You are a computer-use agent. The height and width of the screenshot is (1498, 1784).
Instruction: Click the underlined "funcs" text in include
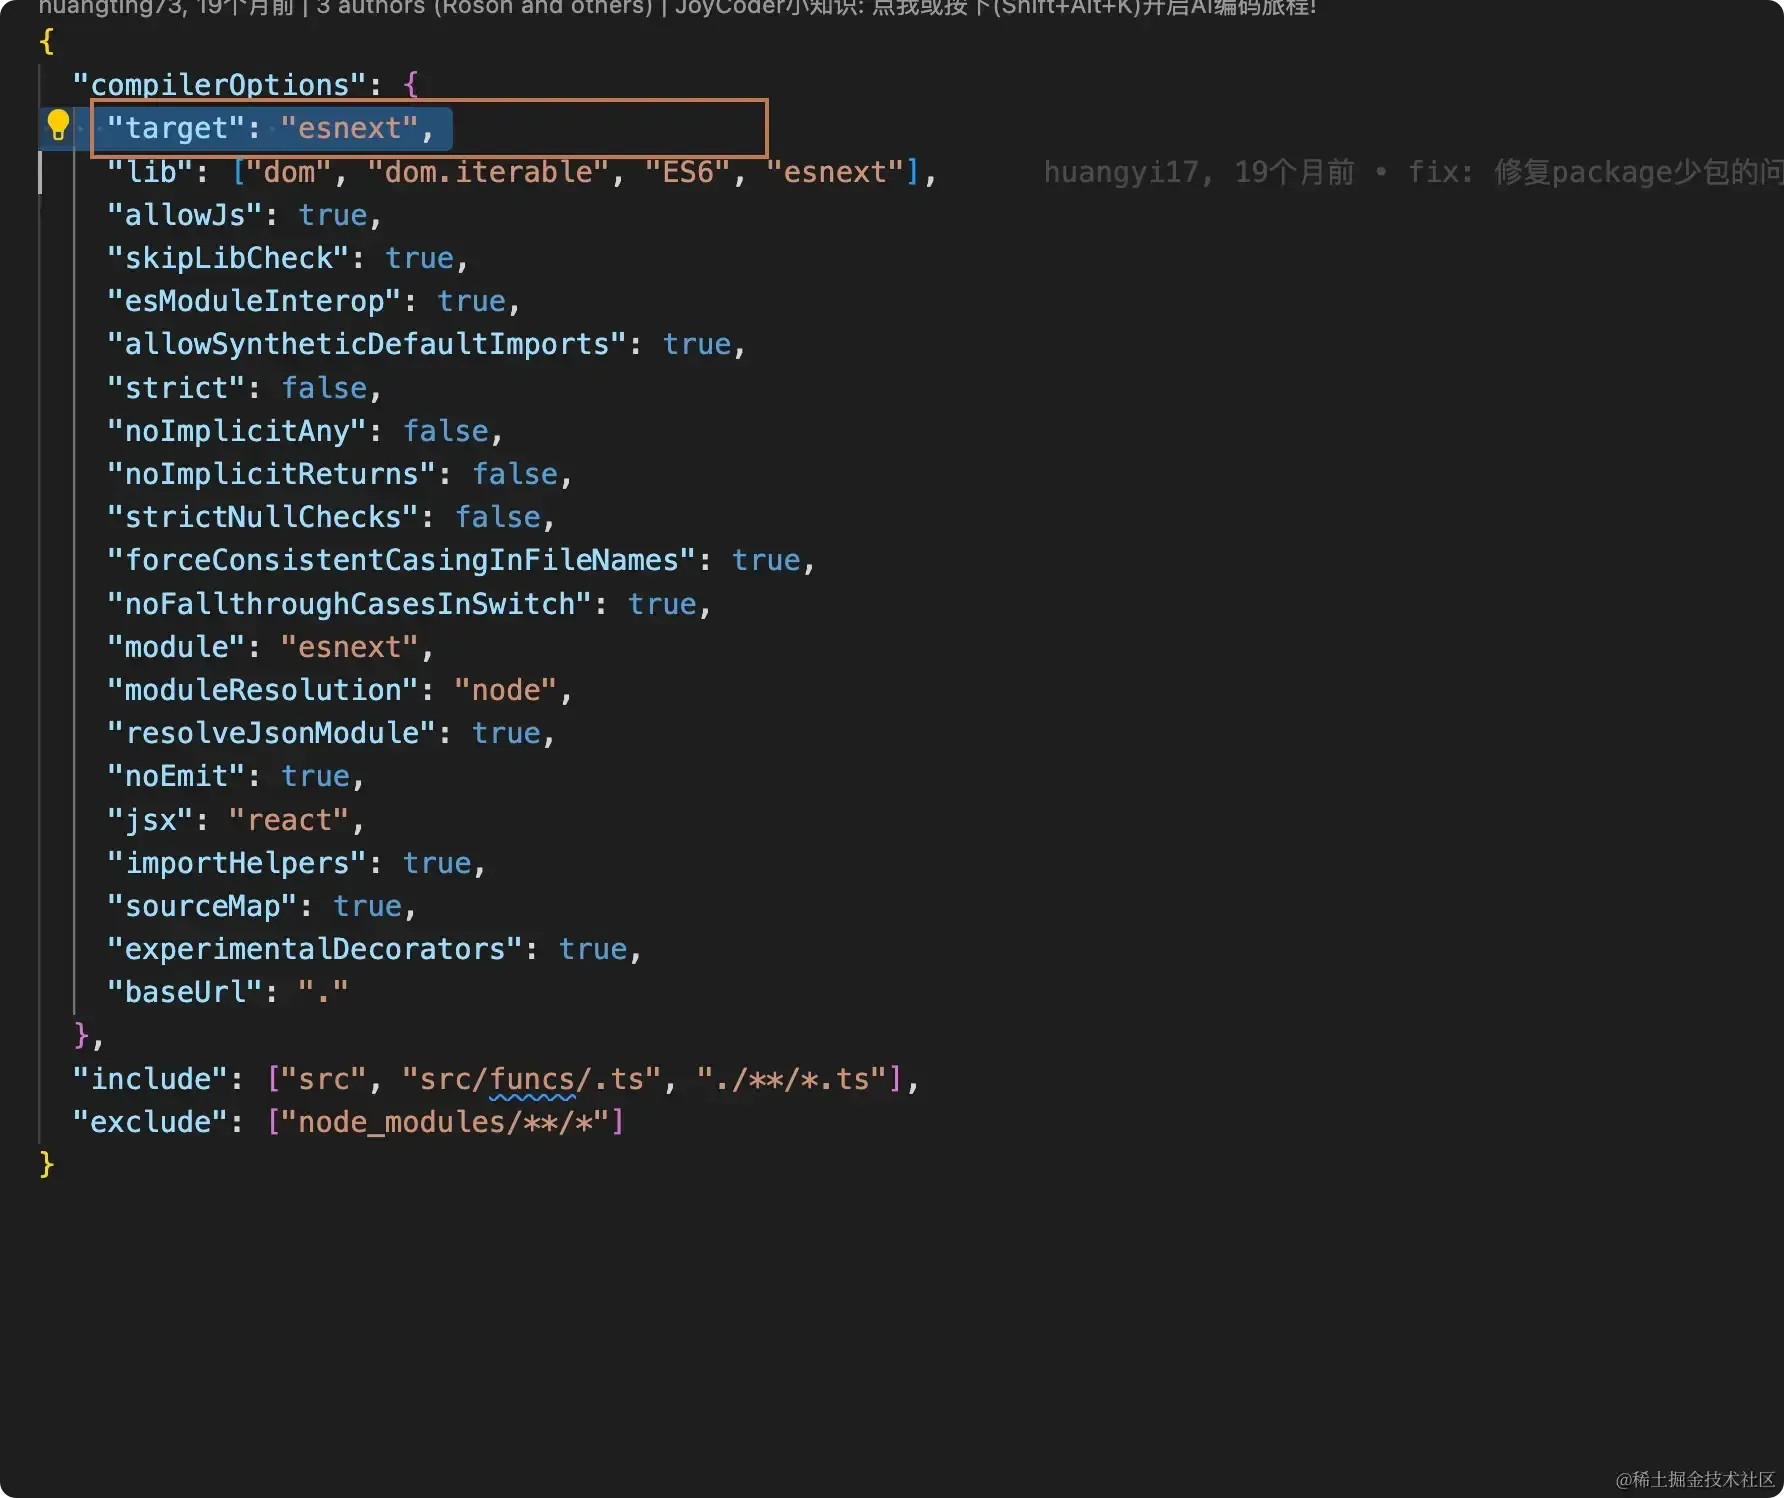click(532, 1079)
